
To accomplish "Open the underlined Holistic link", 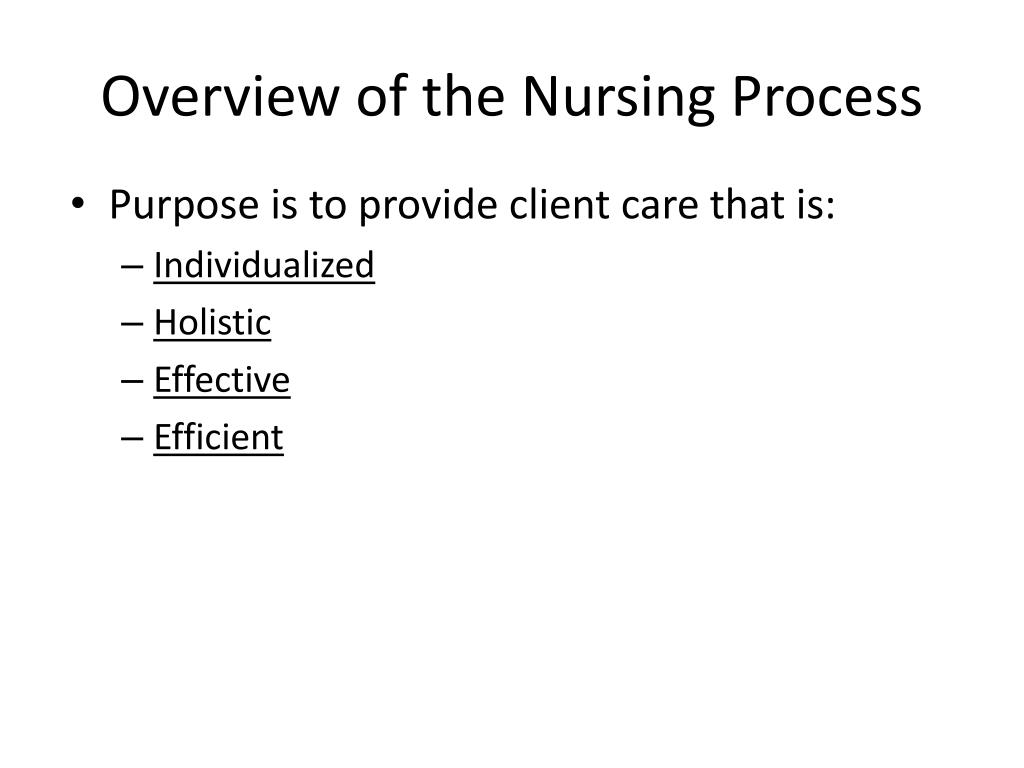I will tap(212, 323).
